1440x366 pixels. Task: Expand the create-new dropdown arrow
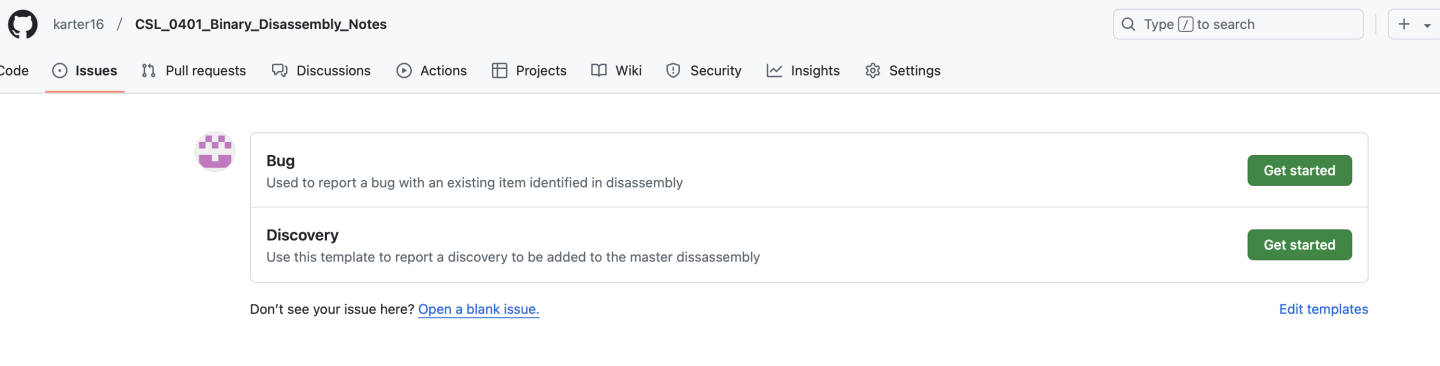pos(1427,25)
